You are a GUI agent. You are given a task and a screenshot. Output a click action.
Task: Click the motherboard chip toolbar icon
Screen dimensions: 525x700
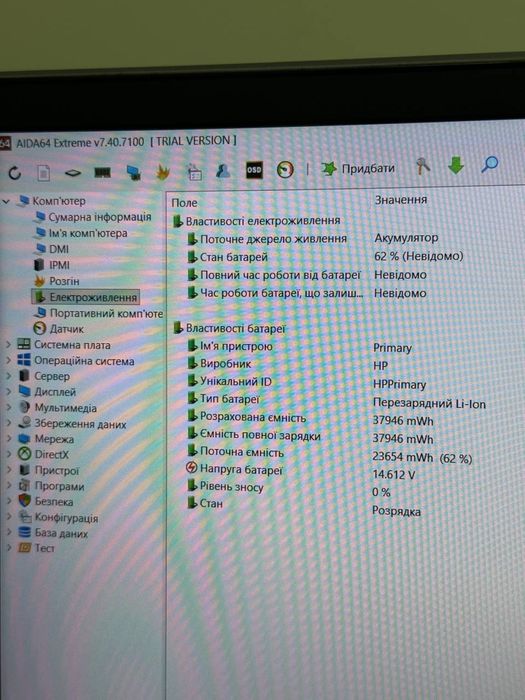(72, 173)
